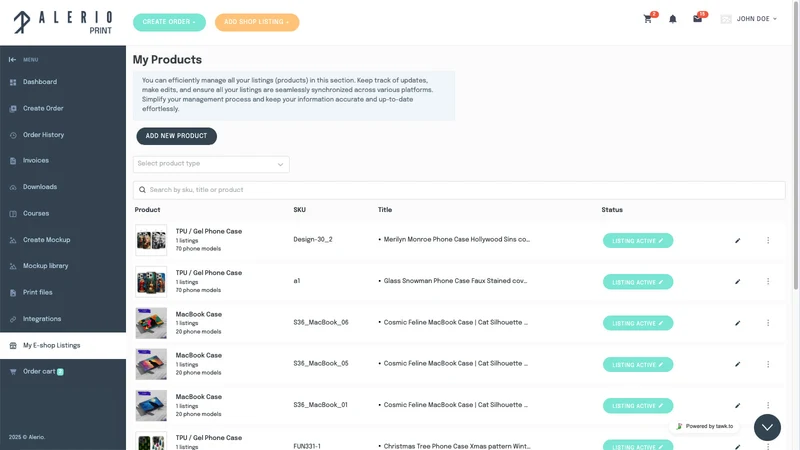Open the S36_MacBook_01 product thumbnail
Viewport: 800px width, 450px height.
click(x=151, y=406)
